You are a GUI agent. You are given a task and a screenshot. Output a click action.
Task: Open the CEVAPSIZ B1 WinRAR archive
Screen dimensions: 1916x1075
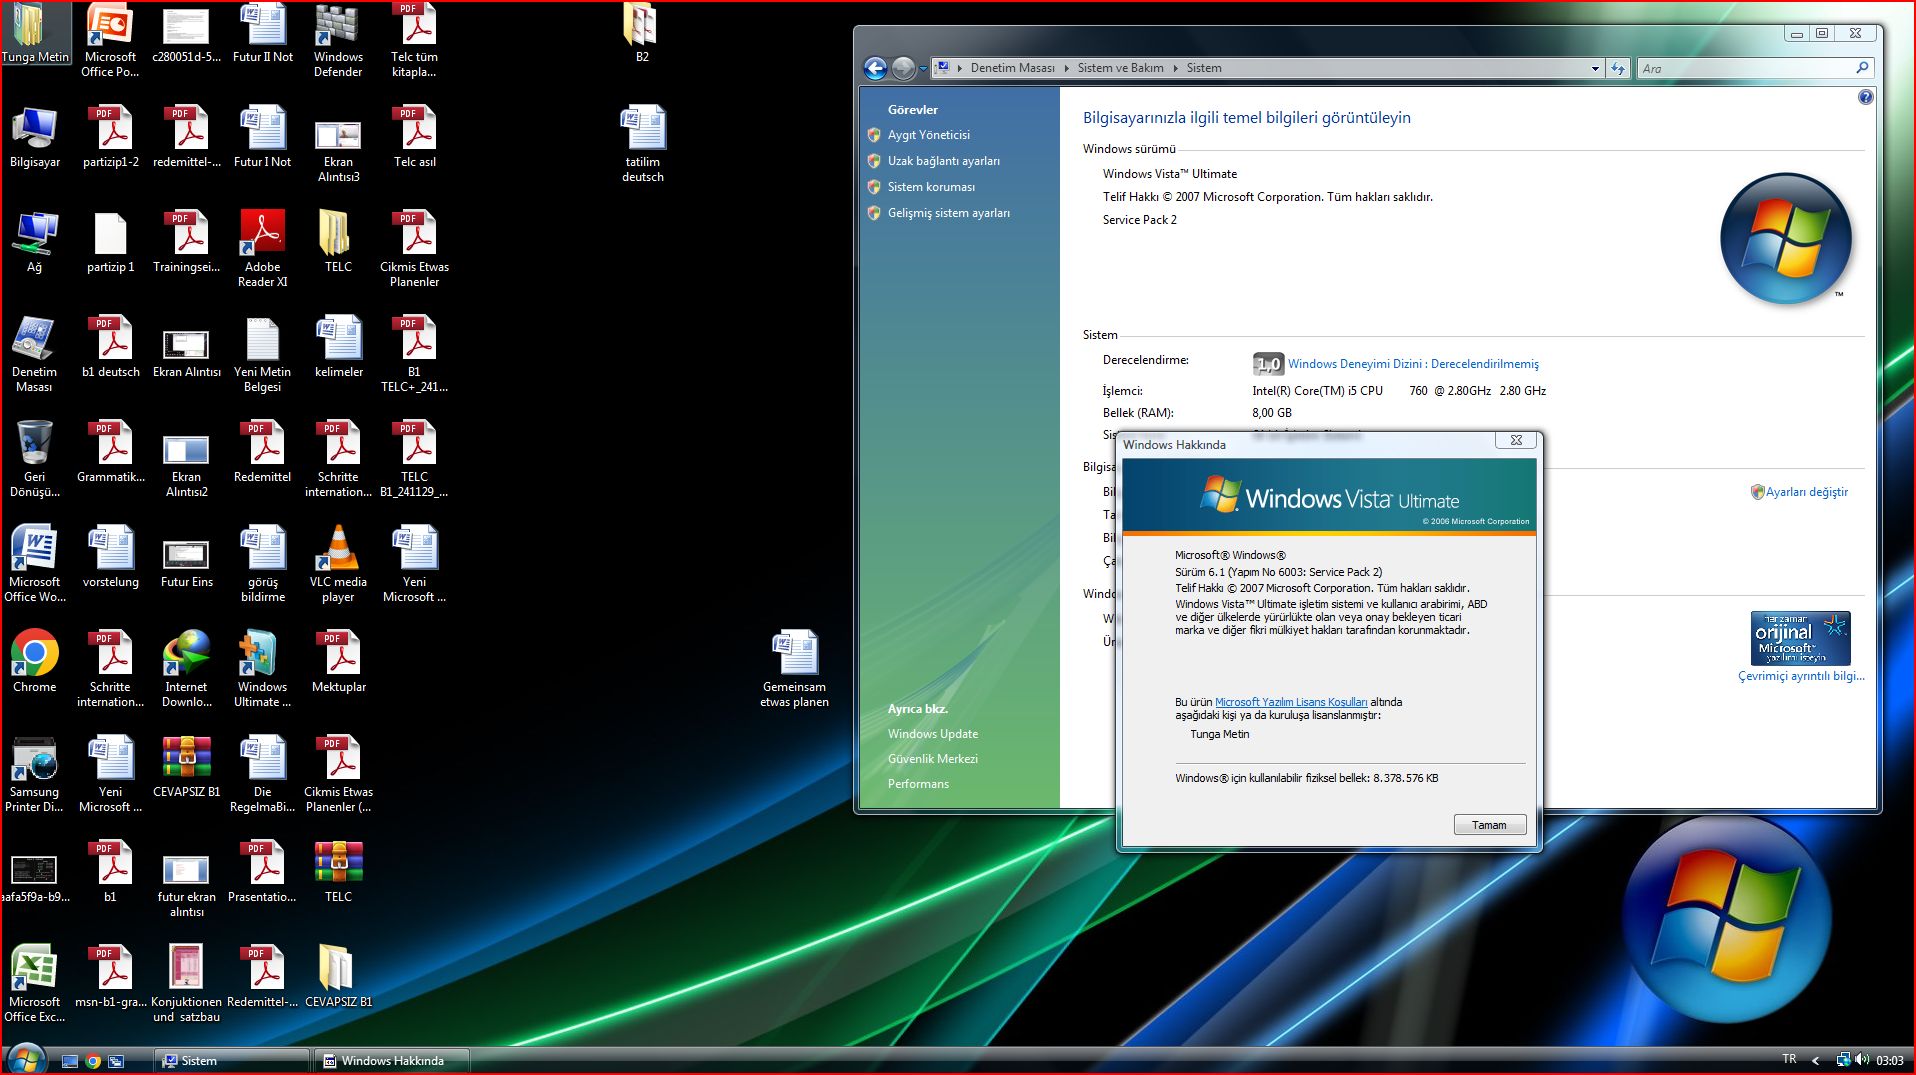186,767
